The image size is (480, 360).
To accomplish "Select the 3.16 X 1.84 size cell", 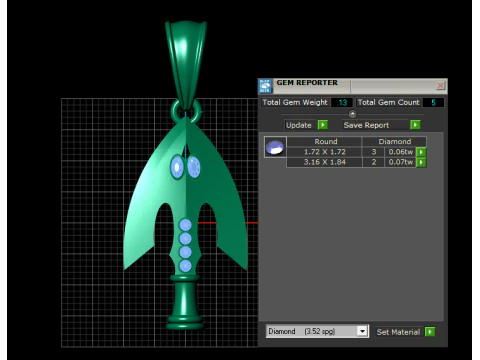I will click(324, 162).
